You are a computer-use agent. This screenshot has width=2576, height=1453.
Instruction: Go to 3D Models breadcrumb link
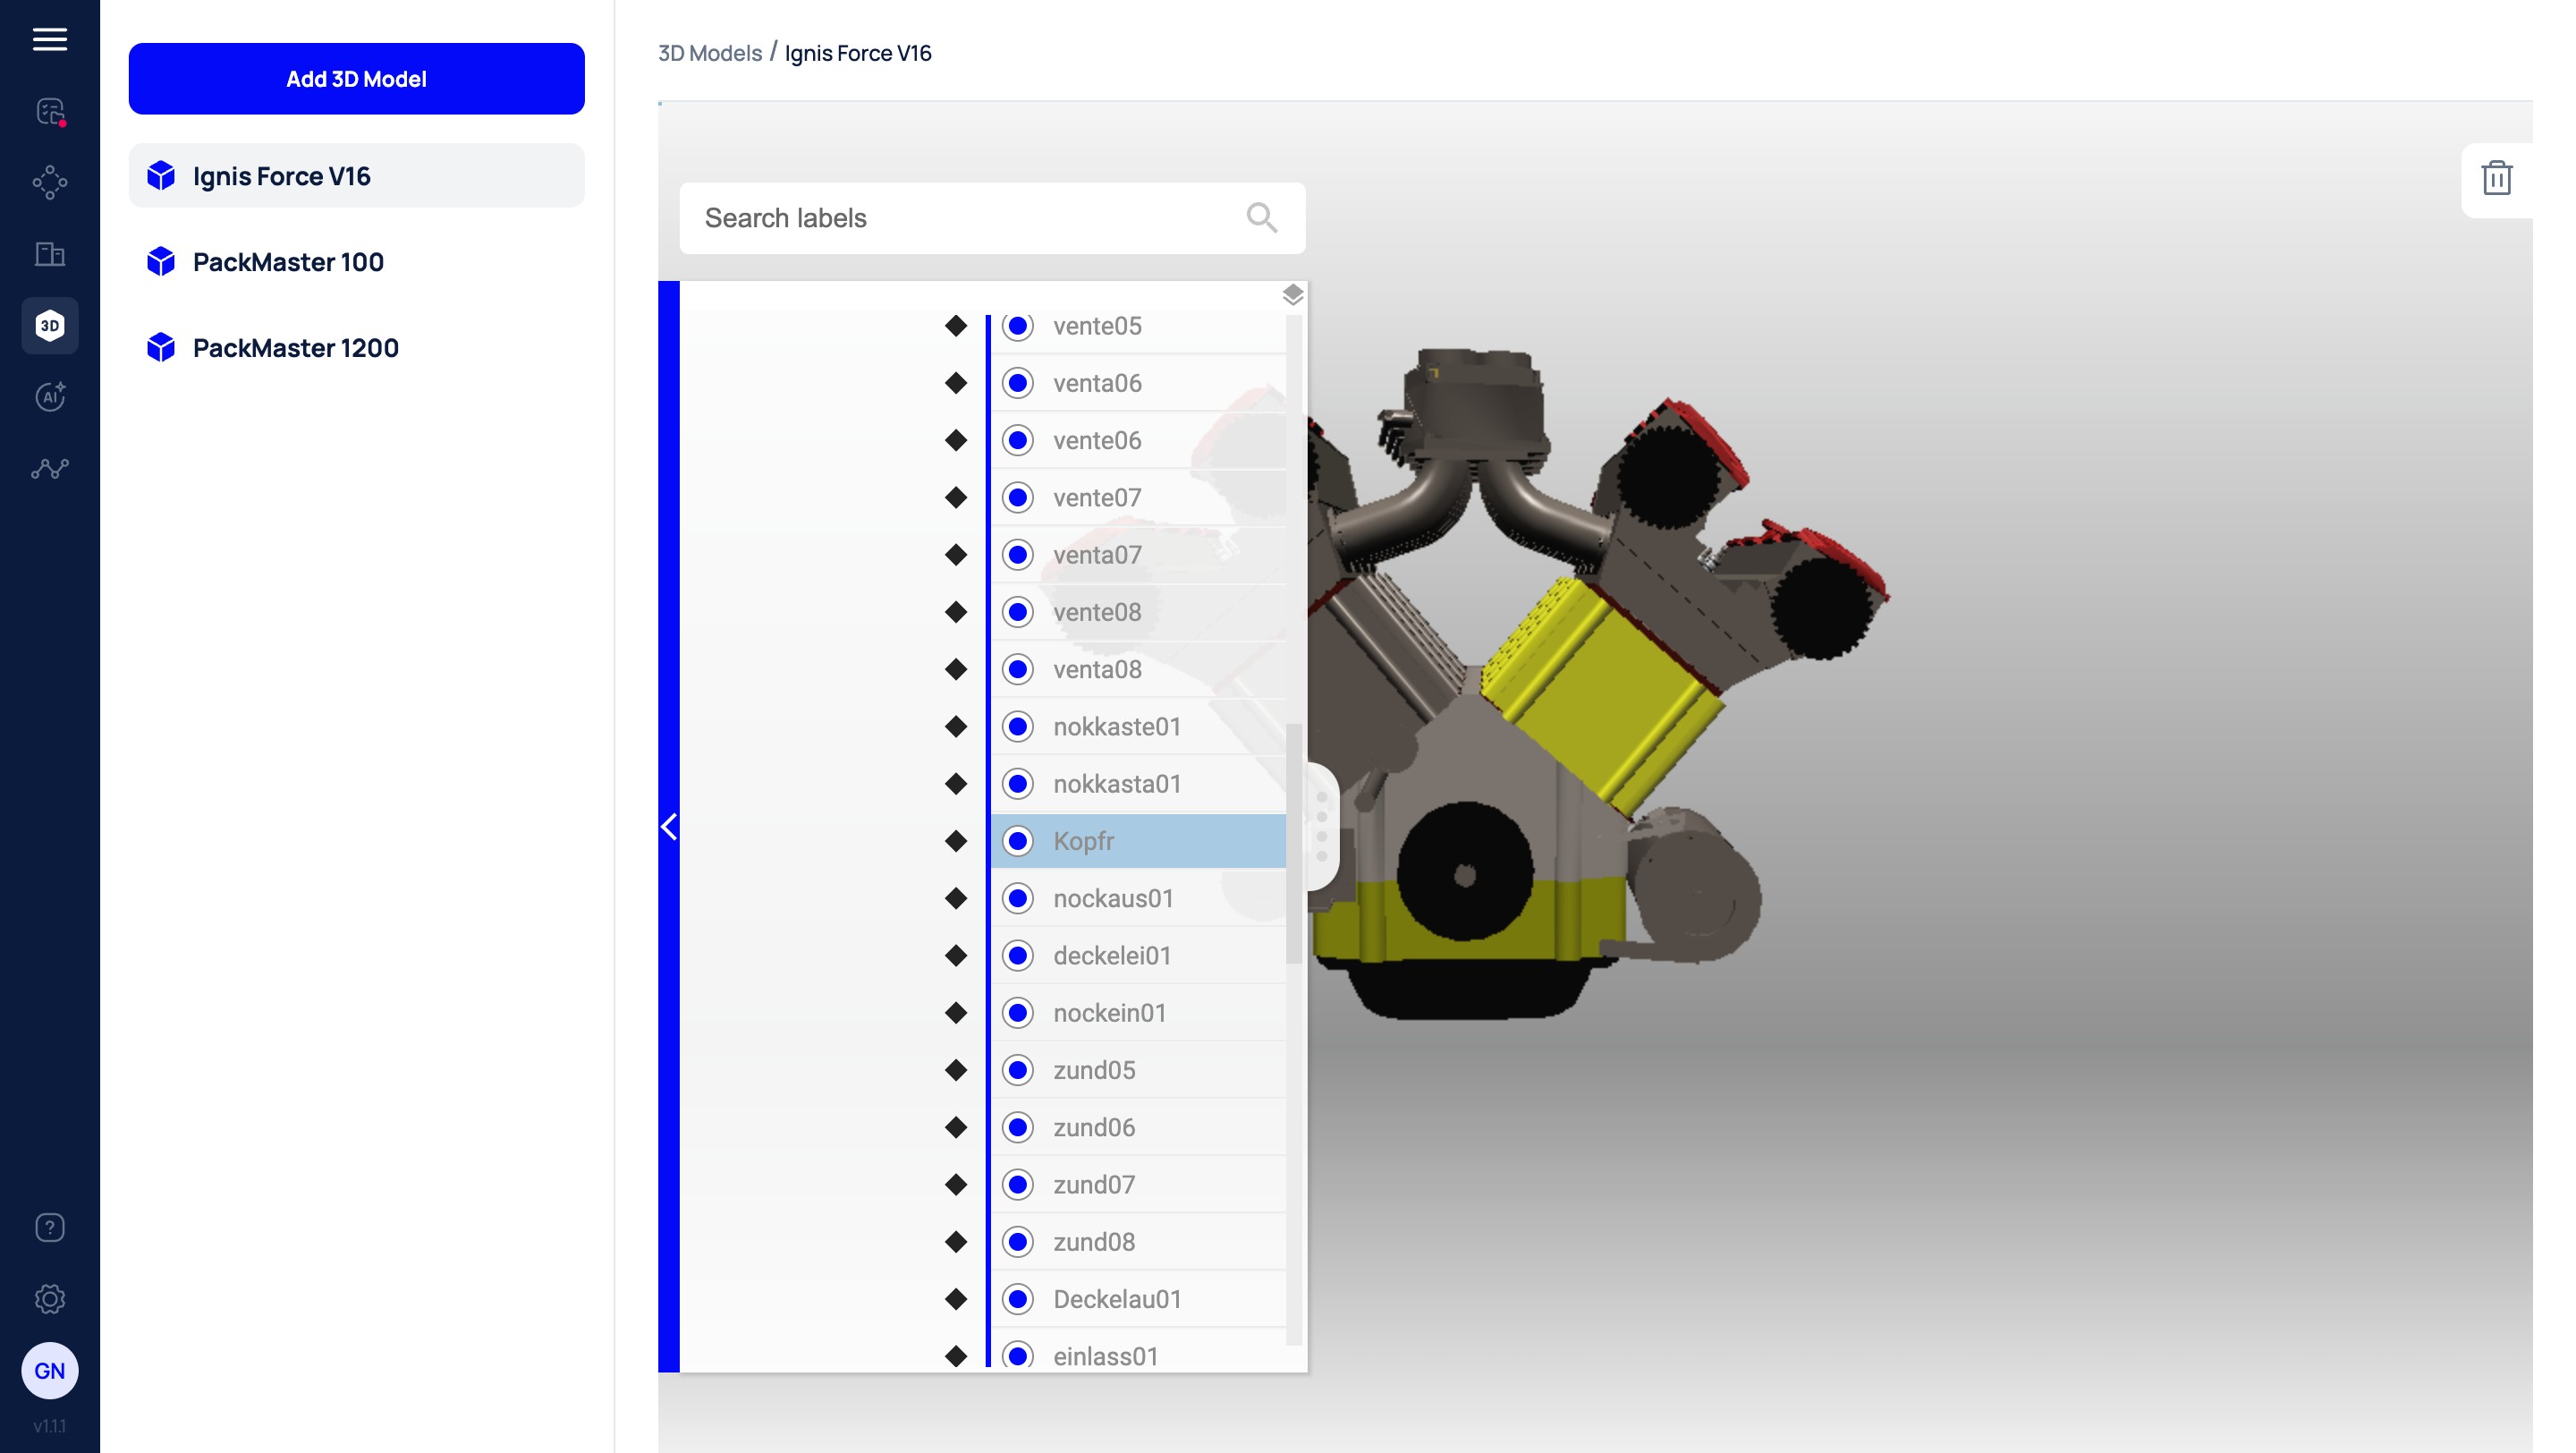click(709, 53)
